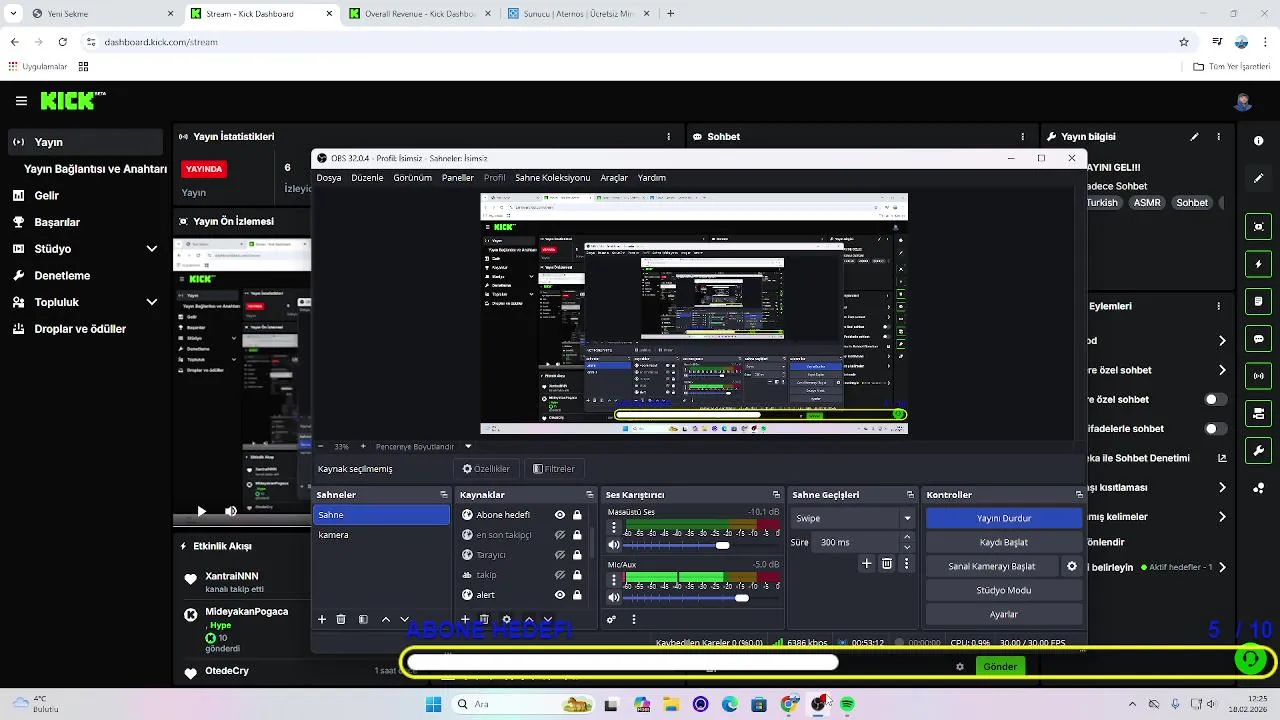Move scene up in Sahneler panel
Viewport: 1280px width, 720px height.
tap(386, 620)
